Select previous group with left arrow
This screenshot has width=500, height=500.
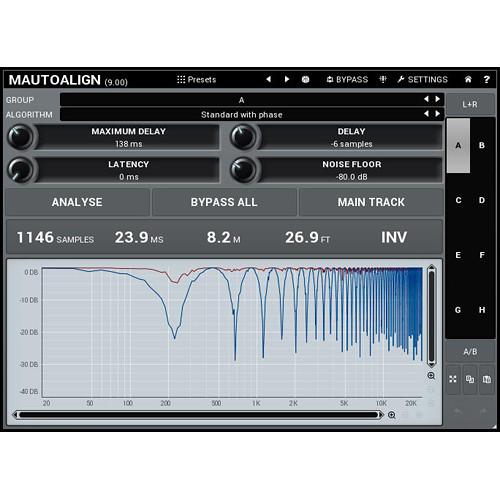426,99
